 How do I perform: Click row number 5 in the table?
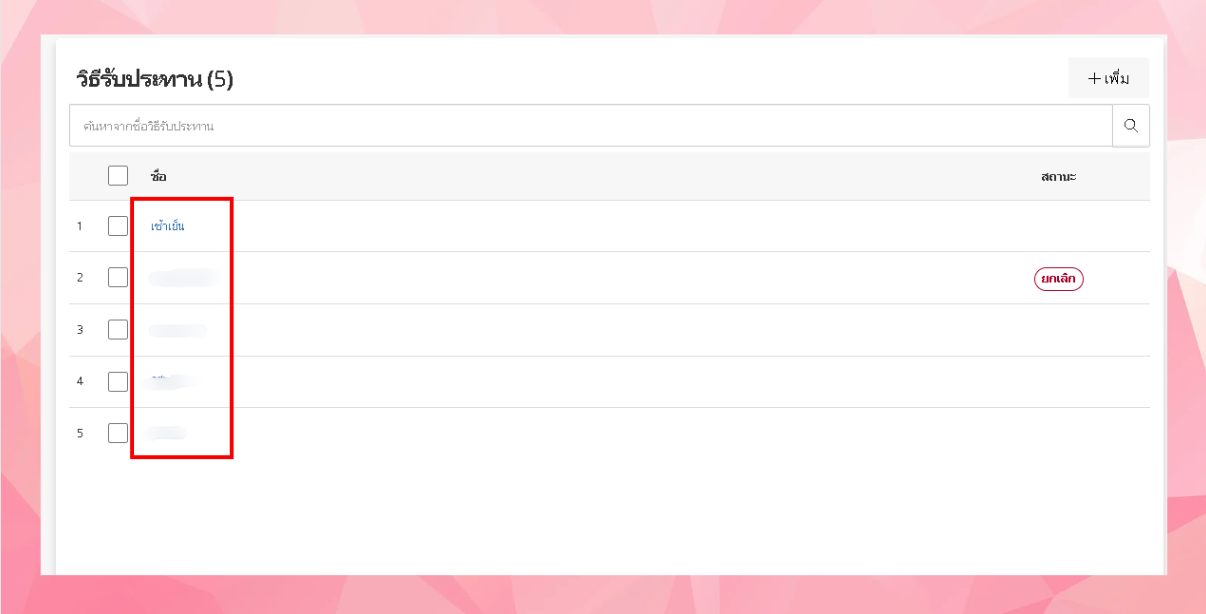(80, 433)
